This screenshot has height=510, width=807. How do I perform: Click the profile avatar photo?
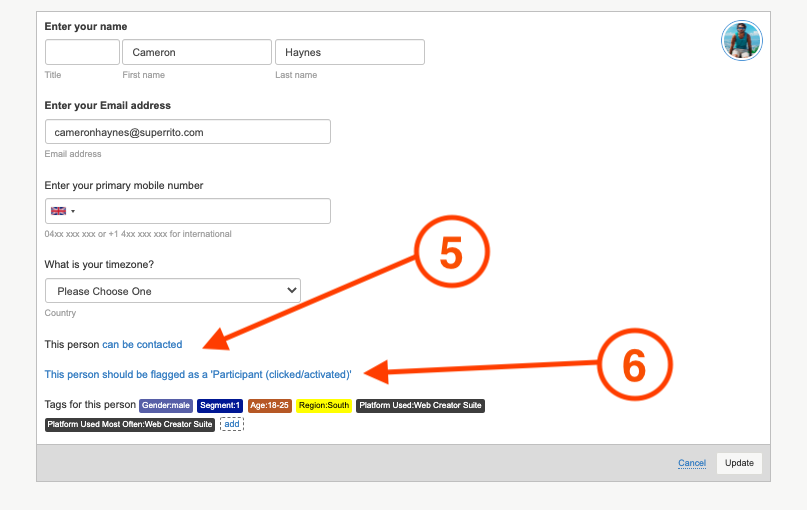(x=741, y=41)
